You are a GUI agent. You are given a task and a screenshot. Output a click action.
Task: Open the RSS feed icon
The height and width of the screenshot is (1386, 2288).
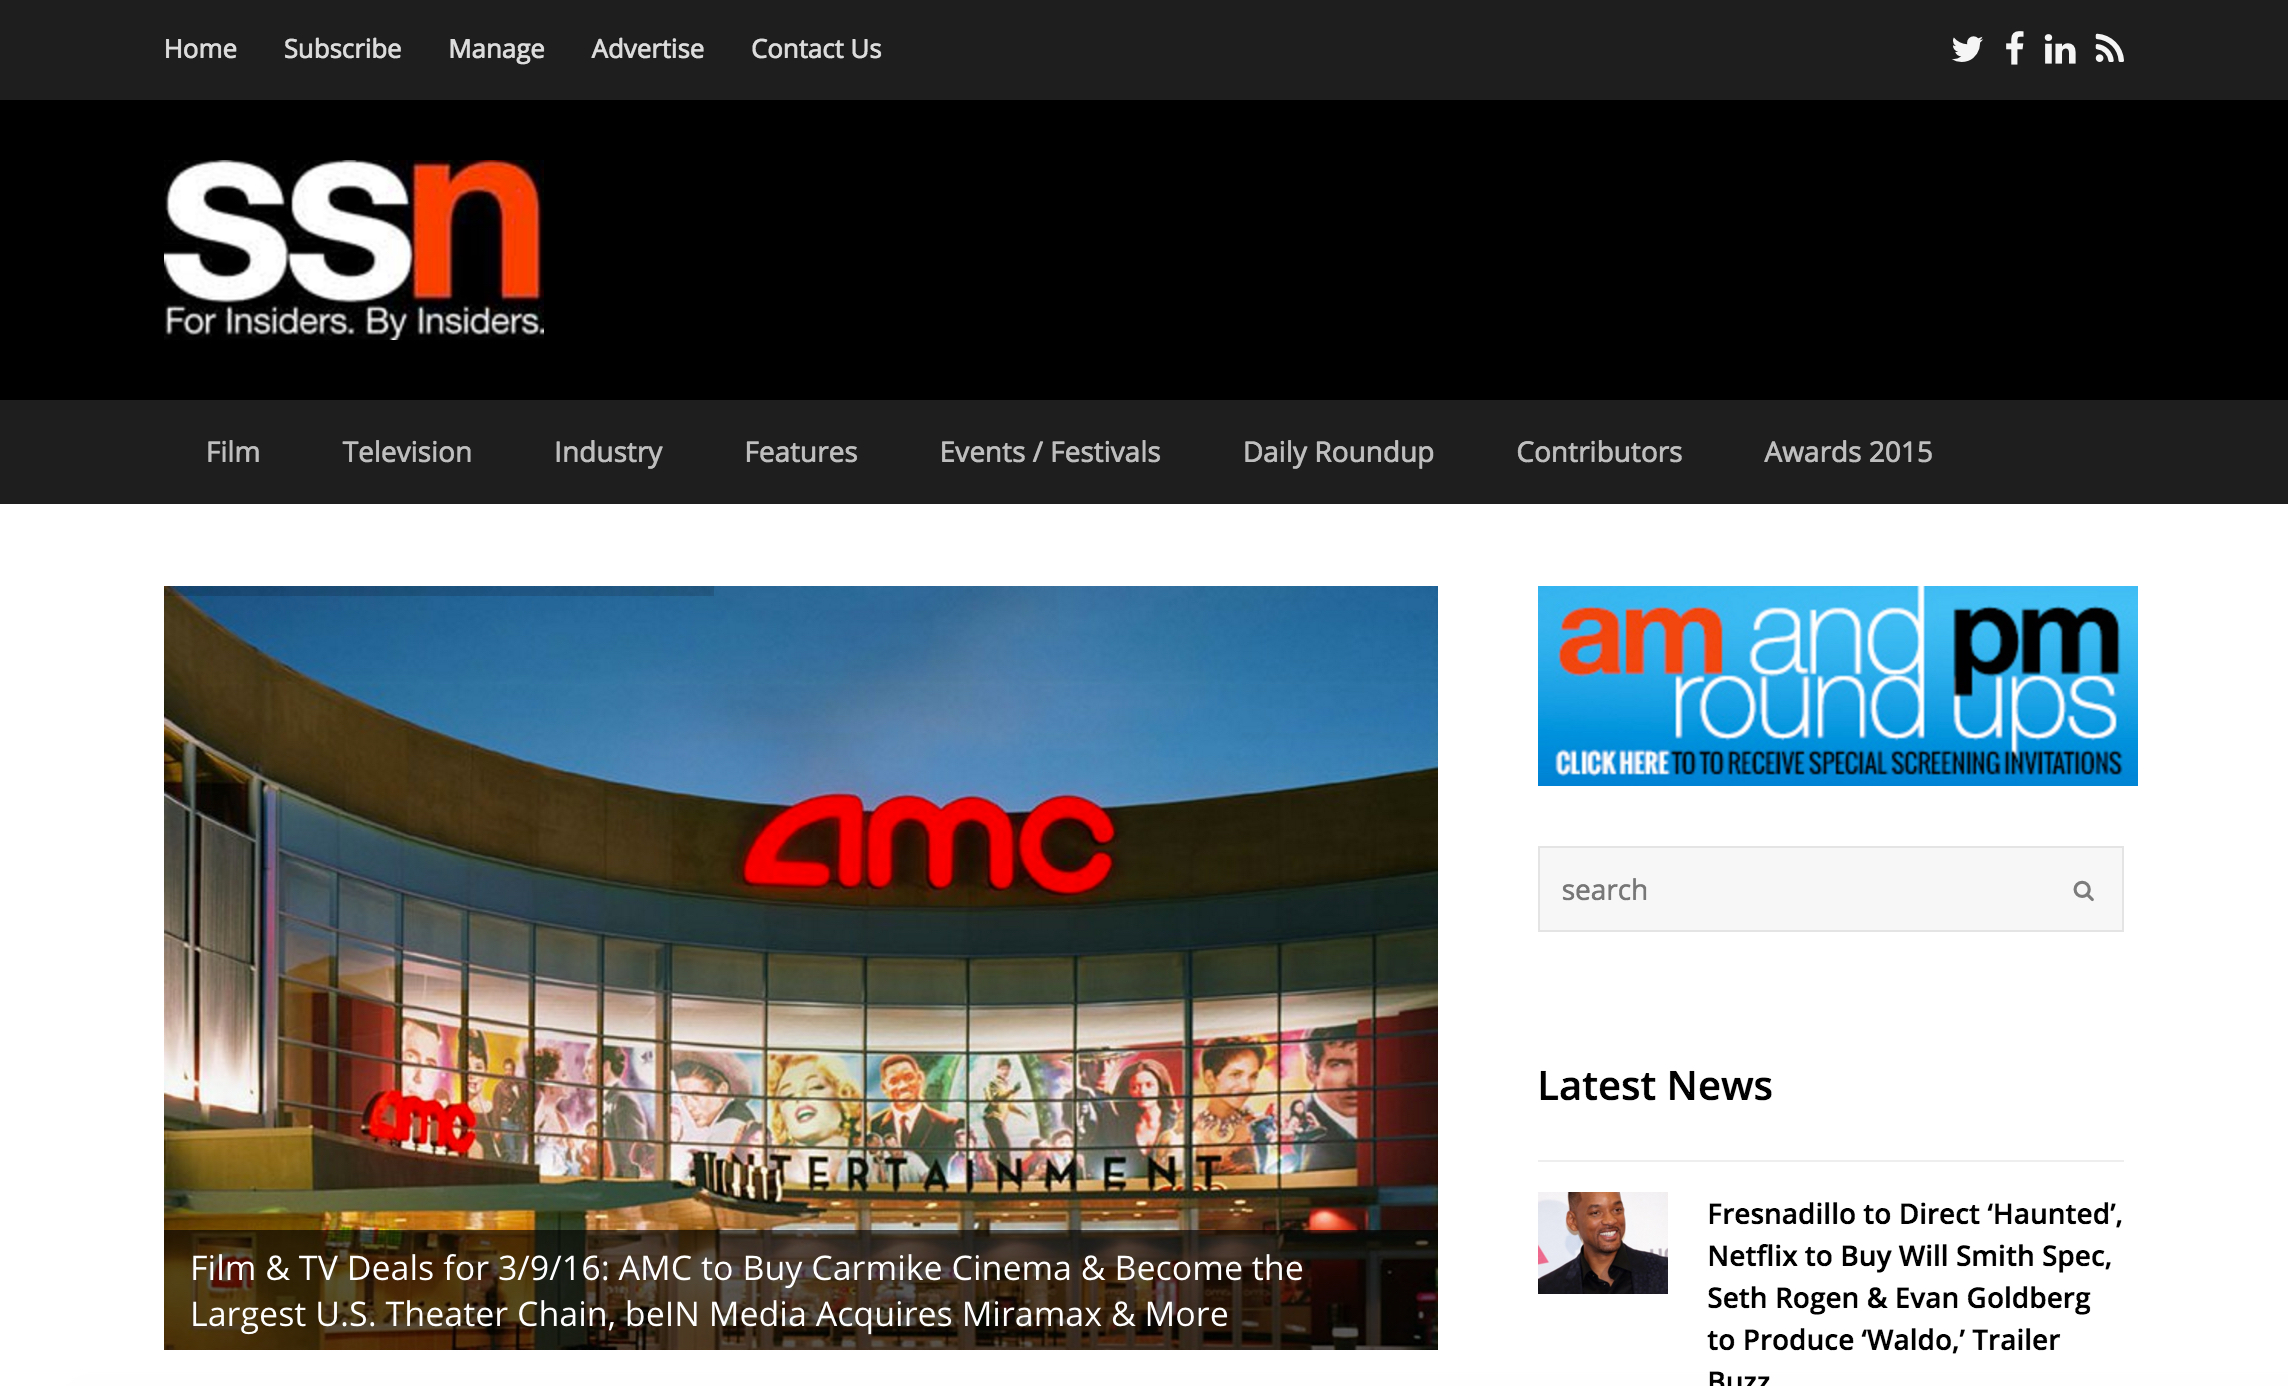click(2109, 49)
